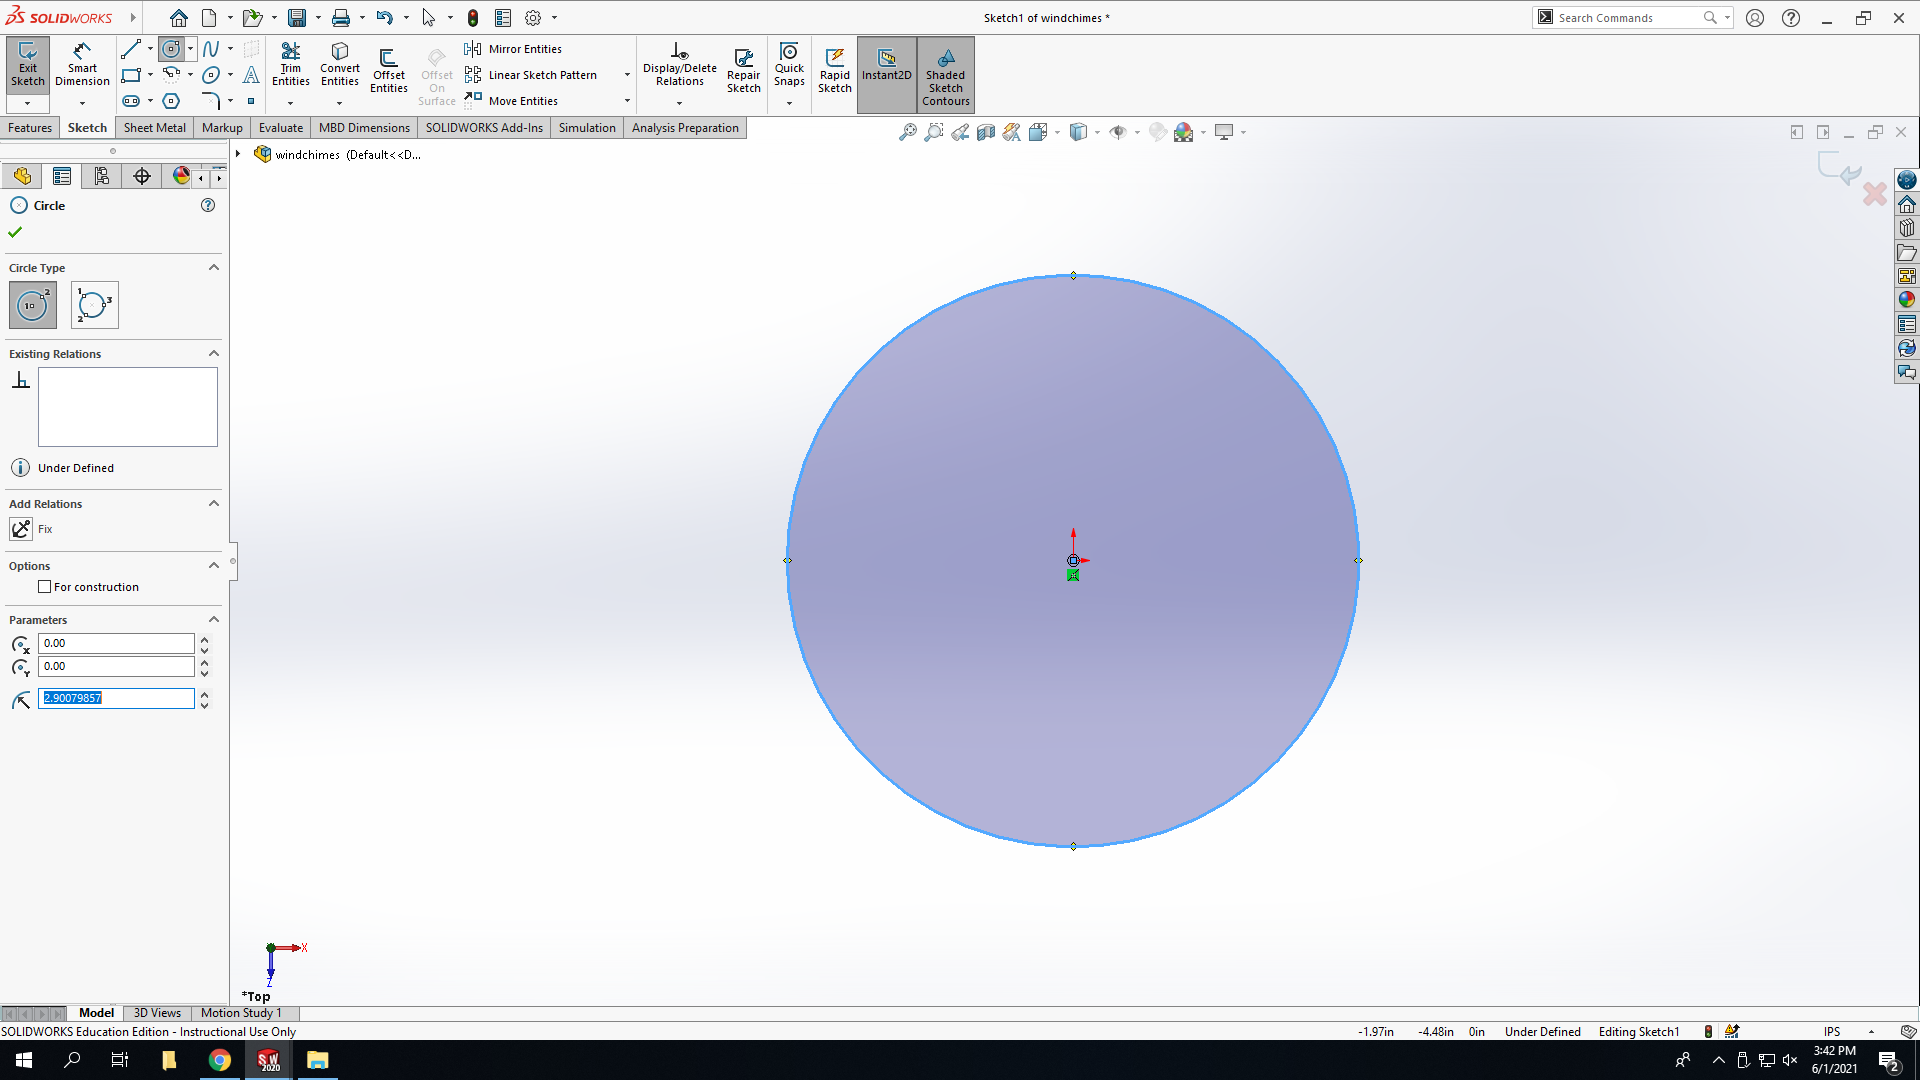Viewport: 1920px width, 1080px height.
Task: Open Display/Delete Relations
Action: click(679, 66)
